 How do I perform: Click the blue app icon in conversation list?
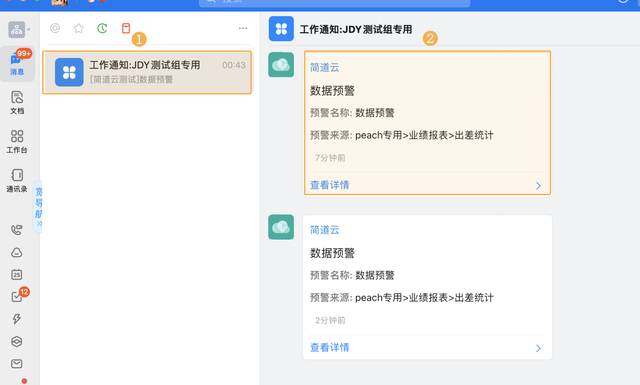(x=69, y=72)
